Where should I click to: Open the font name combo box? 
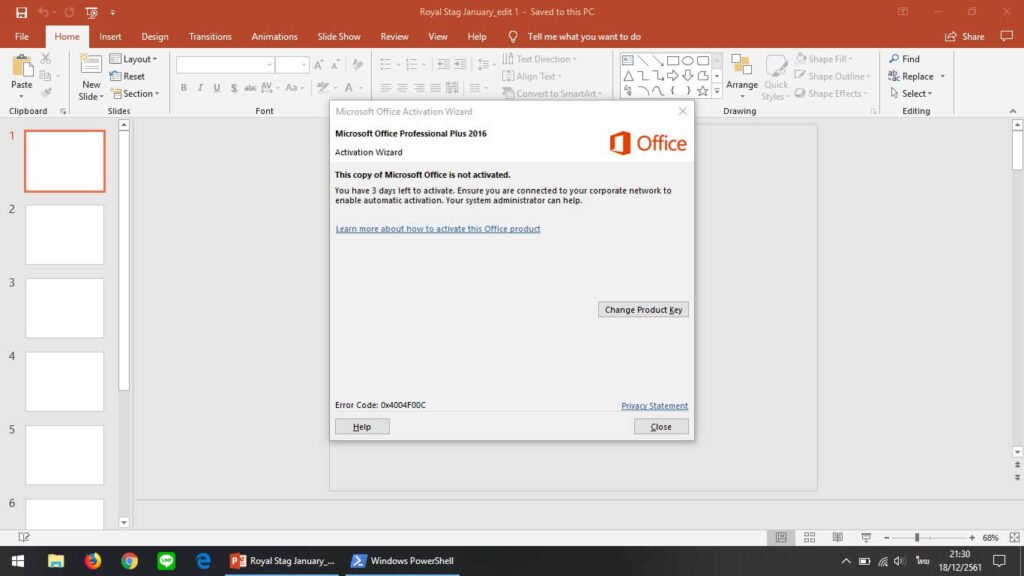(225, 65)
